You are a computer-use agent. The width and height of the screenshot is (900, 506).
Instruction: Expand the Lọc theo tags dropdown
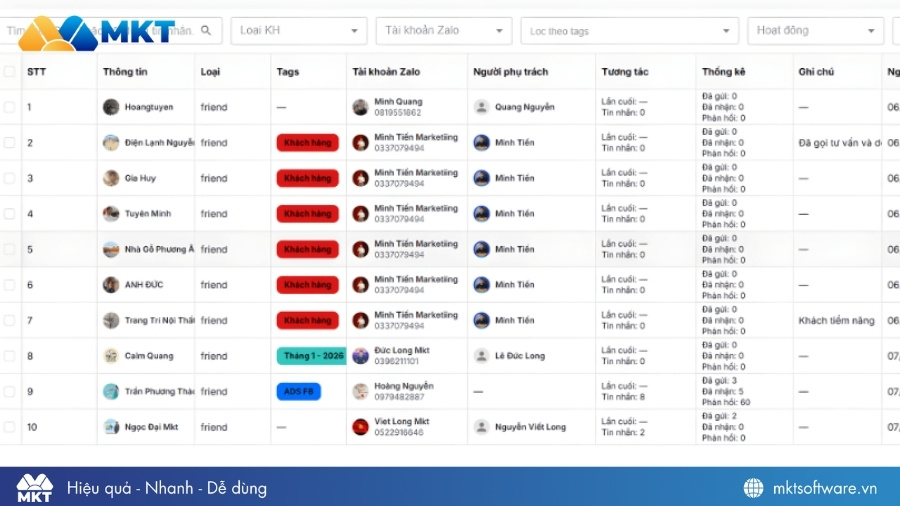(629, 31)
